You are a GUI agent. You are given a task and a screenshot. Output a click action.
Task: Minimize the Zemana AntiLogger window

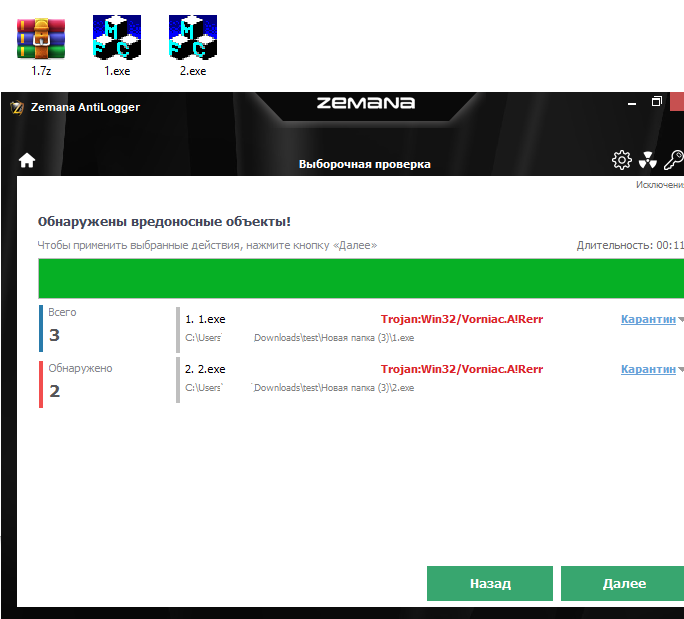tap(632, 104)
